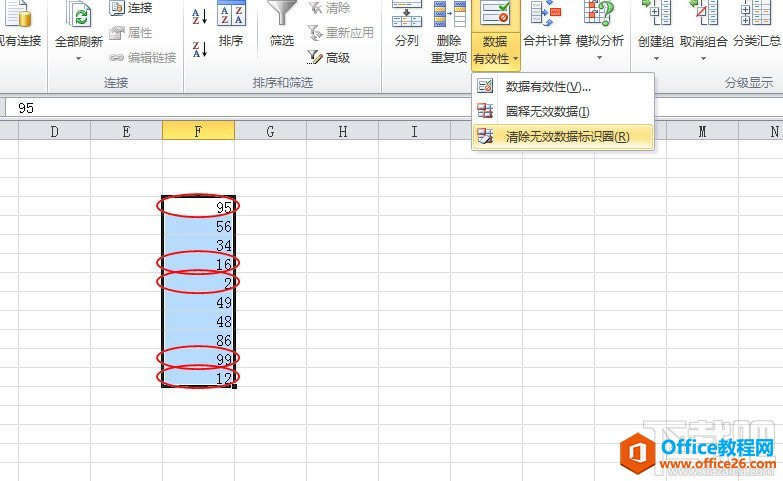
Task: Click the Reapply filter button
Action: (341, 33)
